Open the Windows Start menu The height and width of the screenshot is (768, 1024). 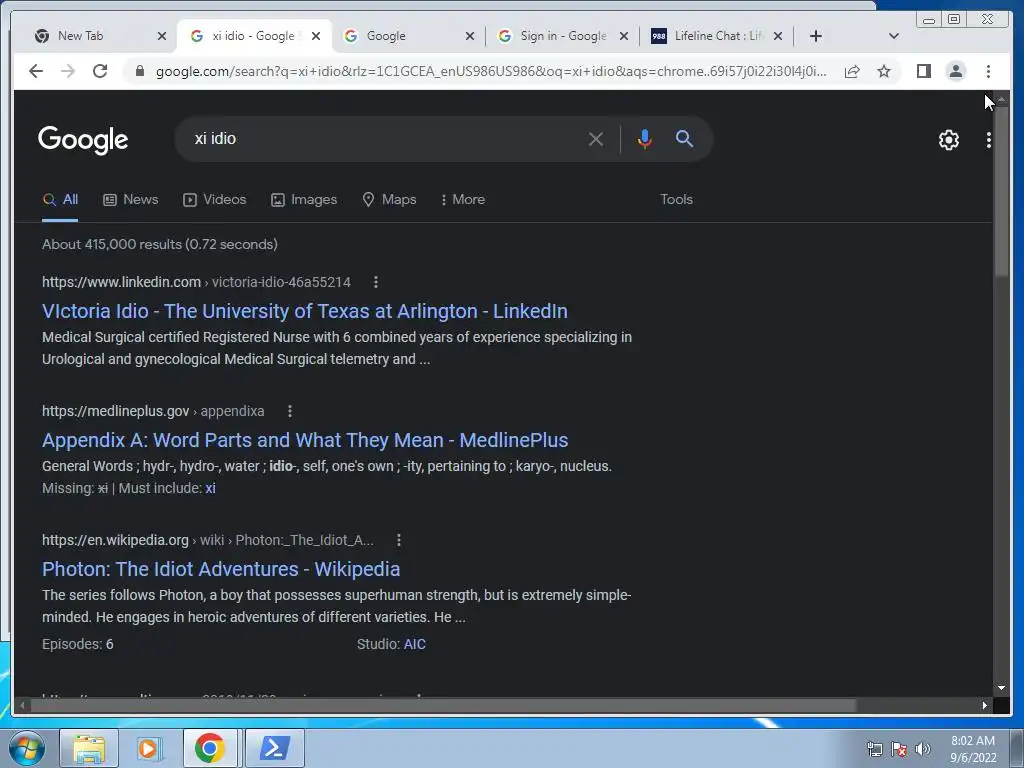[26, 748]
